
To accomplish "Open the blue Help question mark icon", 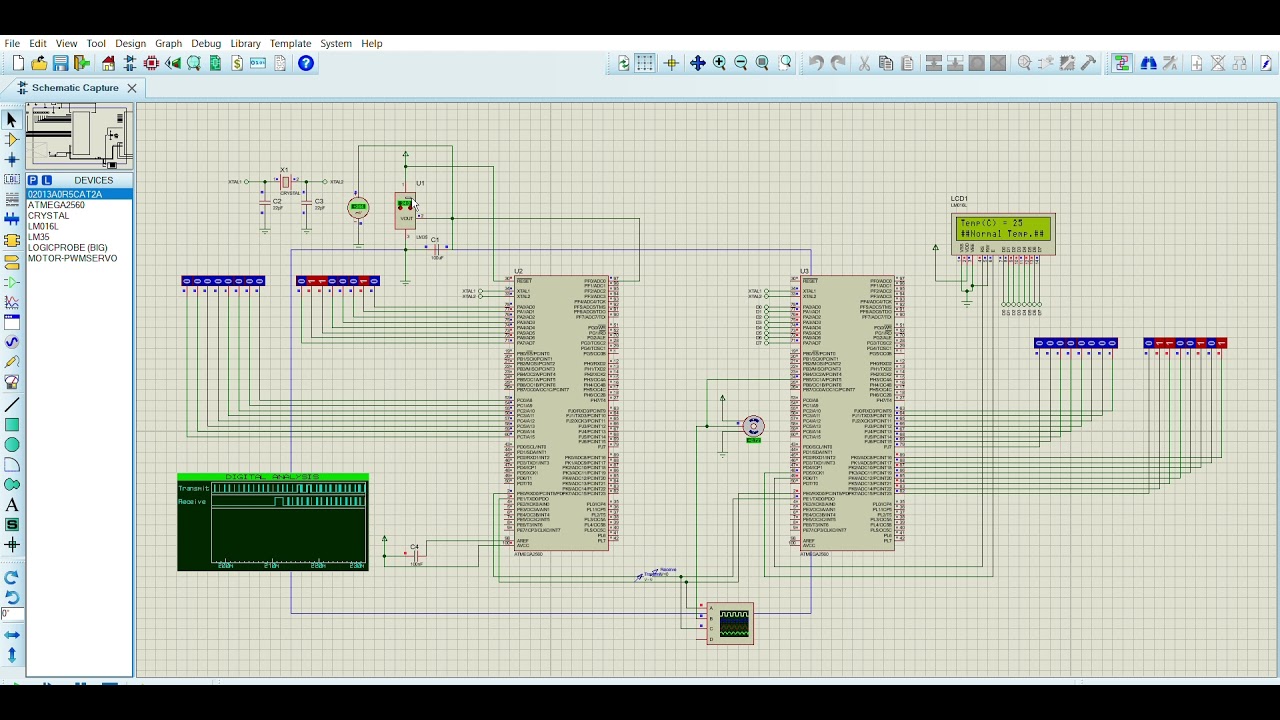I will (x=306, y=63).
